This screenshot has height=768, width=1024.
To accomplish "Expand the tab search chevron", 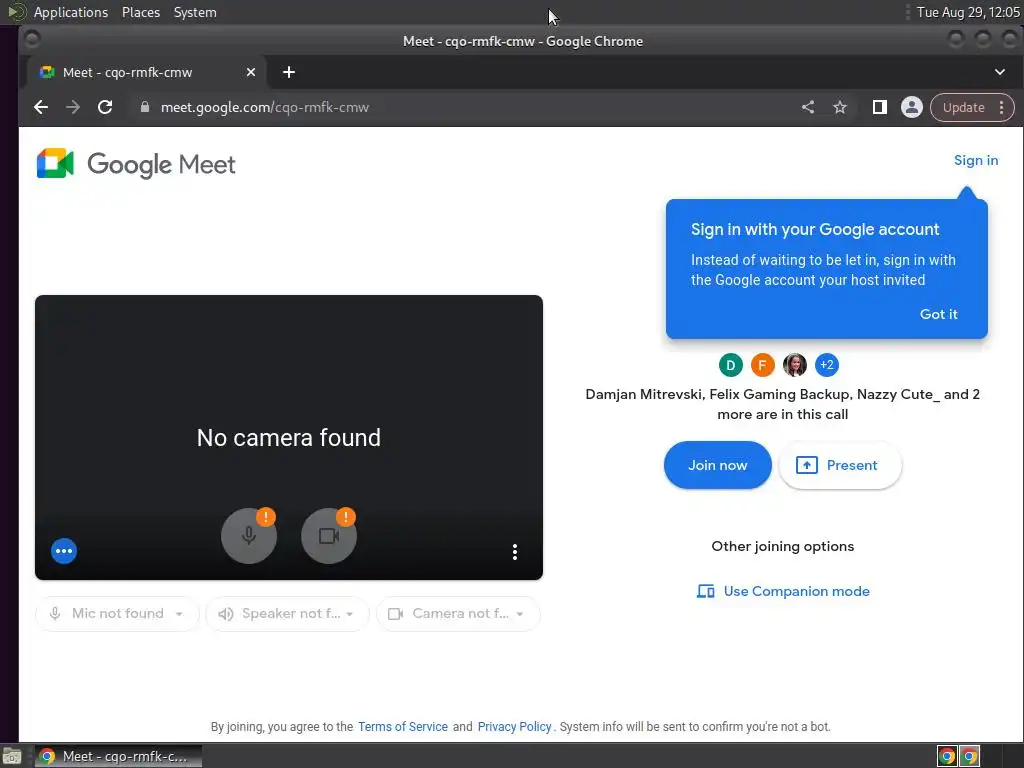I will [1000, 72].
